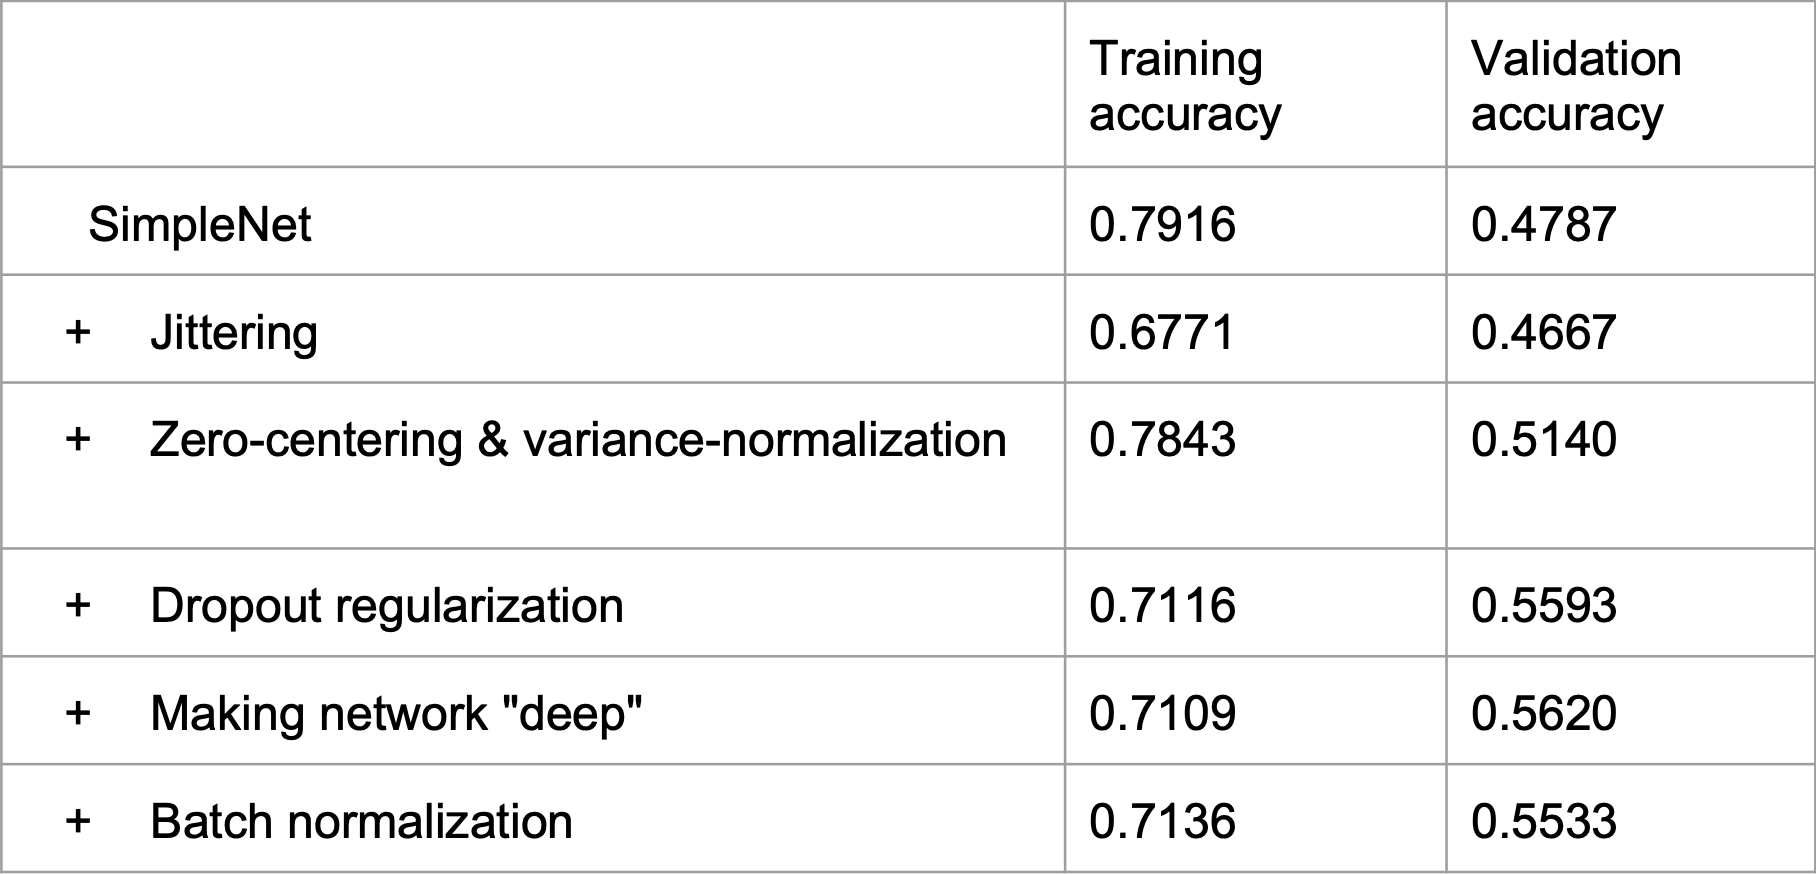
Task: Click Zero-centering & variance-normalization label
Action: click(x=578, y=440)
